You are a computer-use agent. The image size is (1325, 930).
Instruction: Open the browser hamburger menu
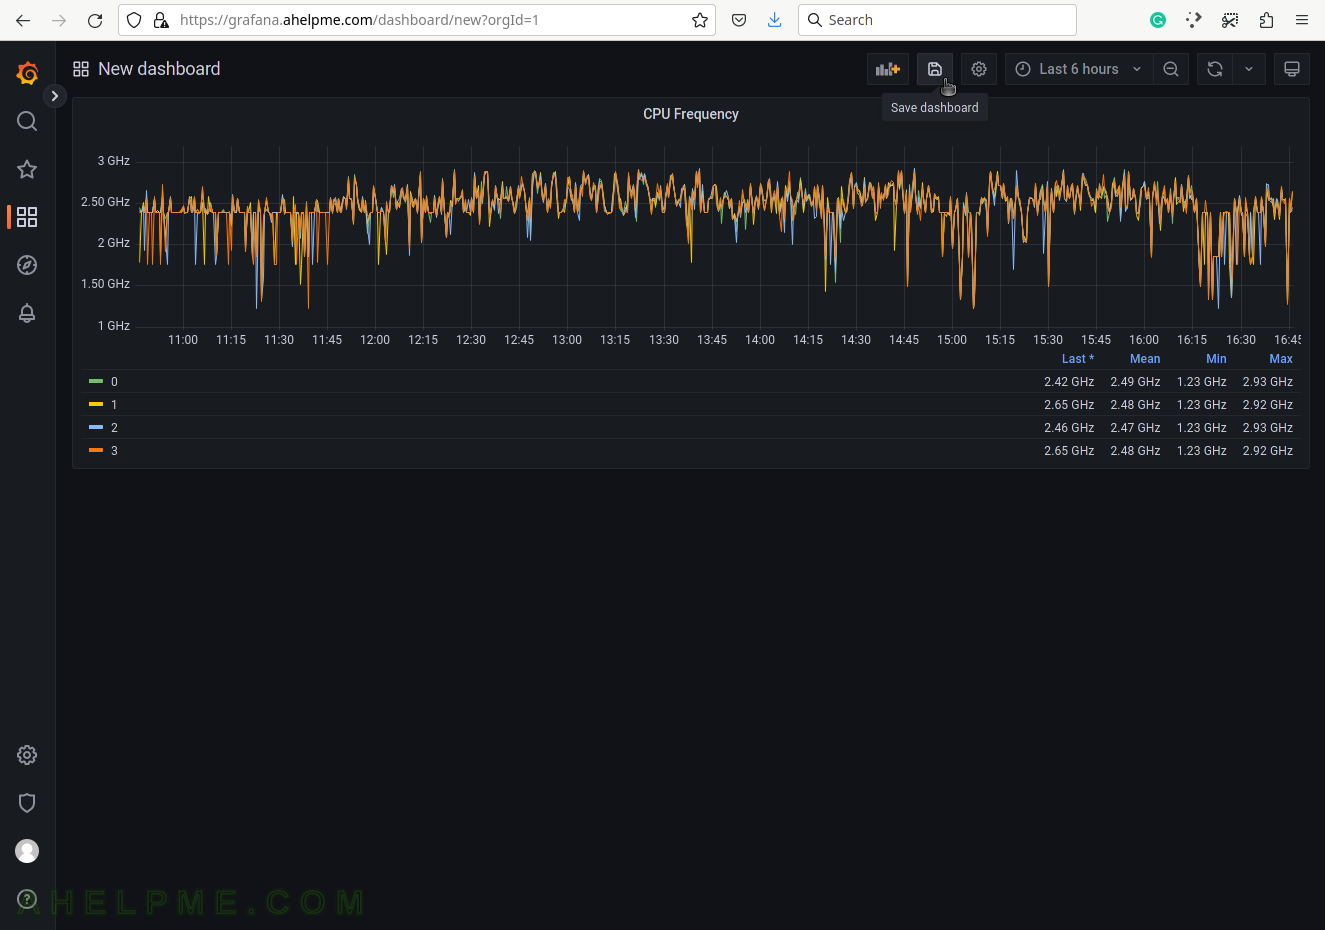tap(1302, 20)
